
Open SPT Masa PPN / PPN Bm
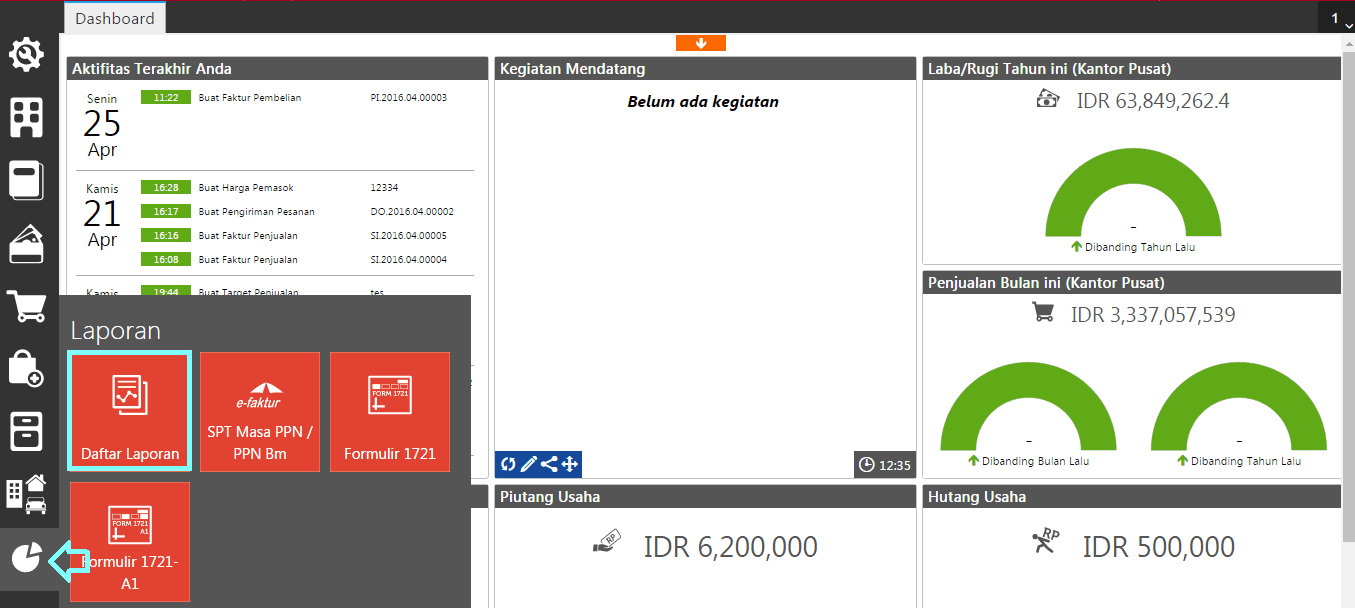click(259, 411)
